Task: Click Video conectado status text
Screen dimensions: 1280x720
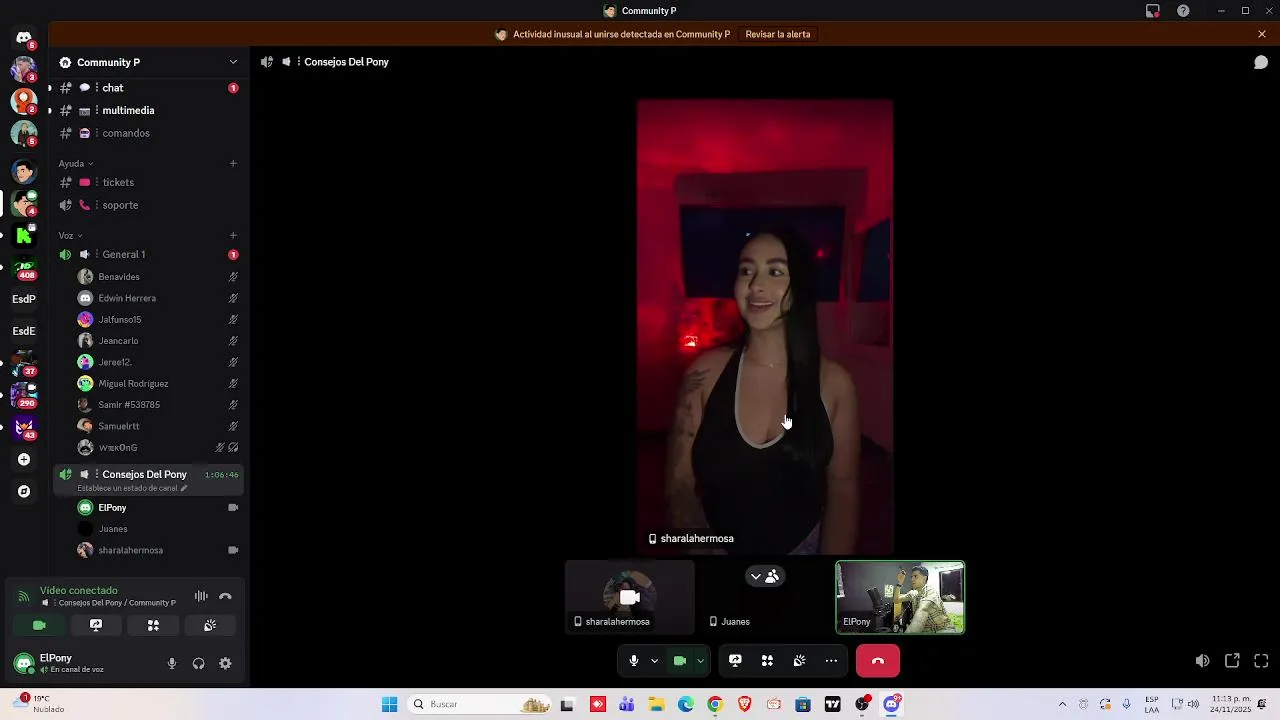Action: (x=79, y=590)
